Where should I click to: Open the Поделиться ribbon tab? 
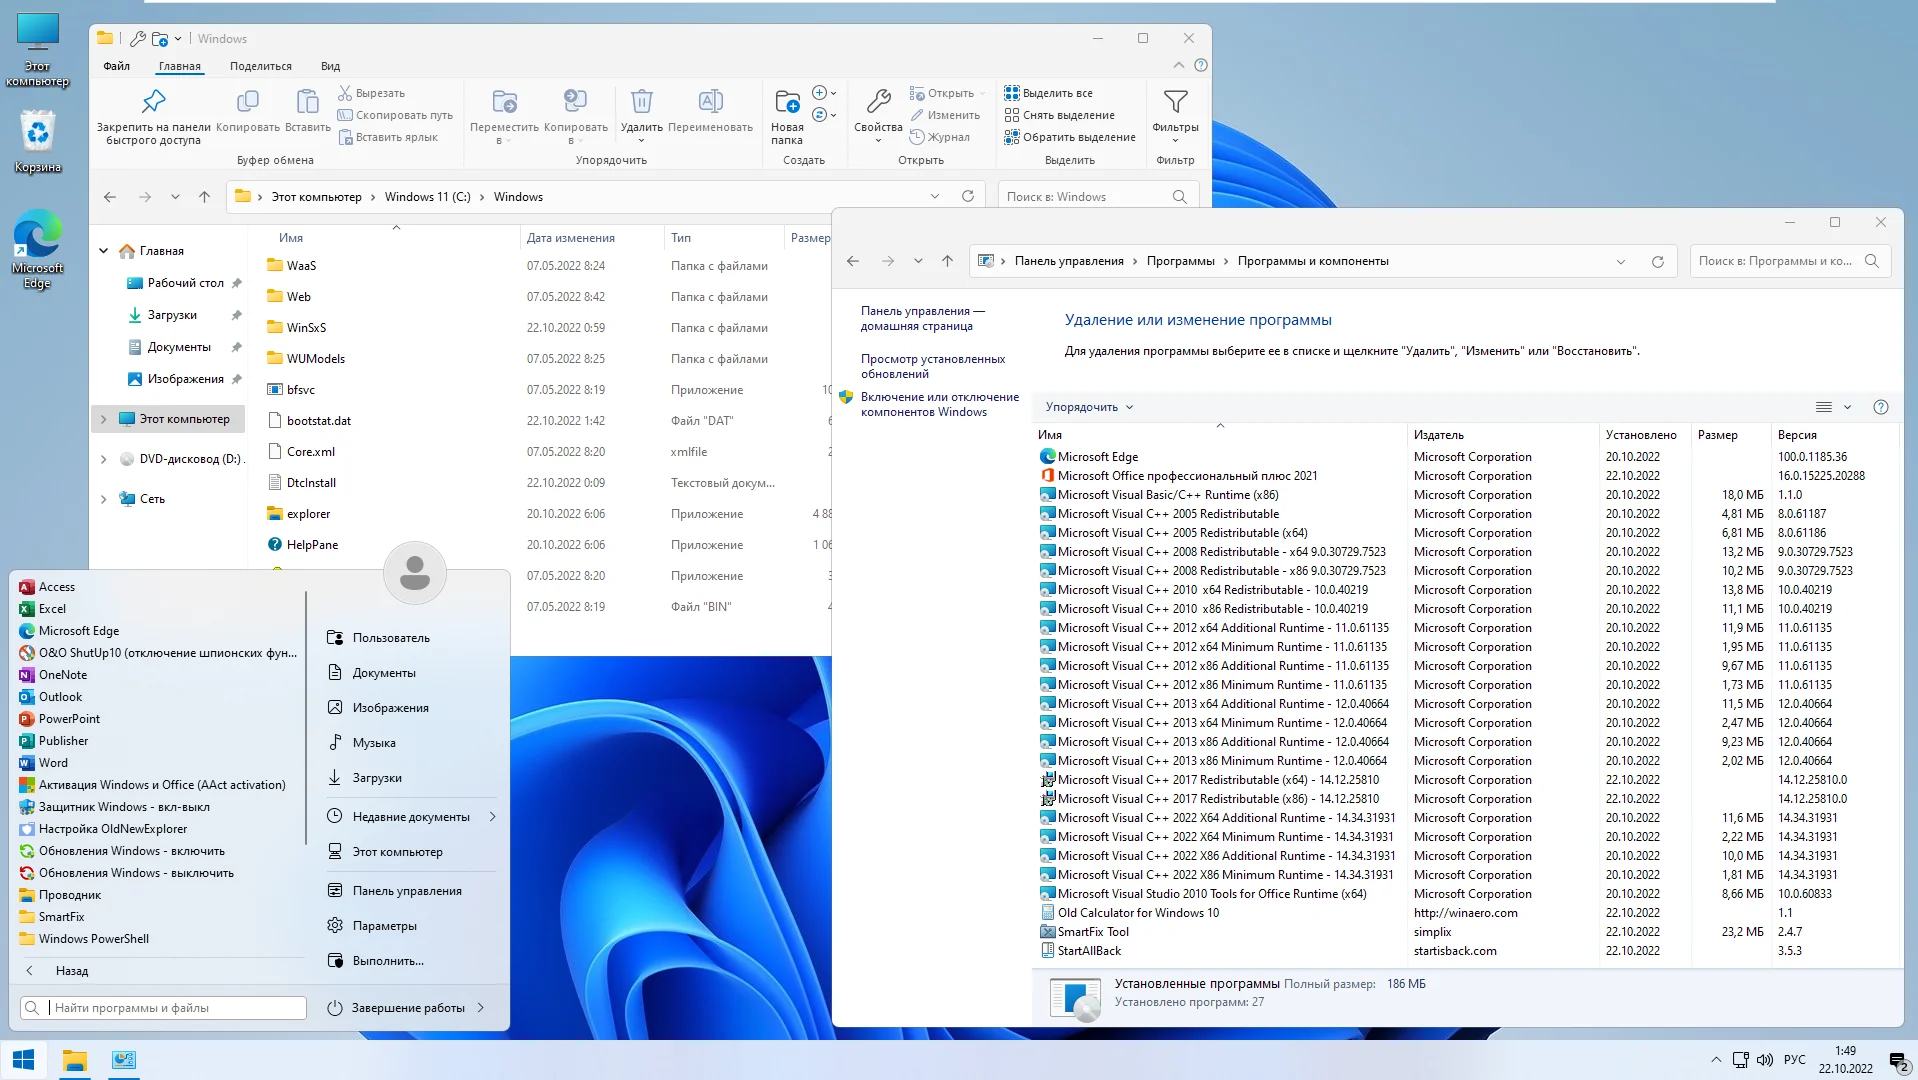(260, 66)
